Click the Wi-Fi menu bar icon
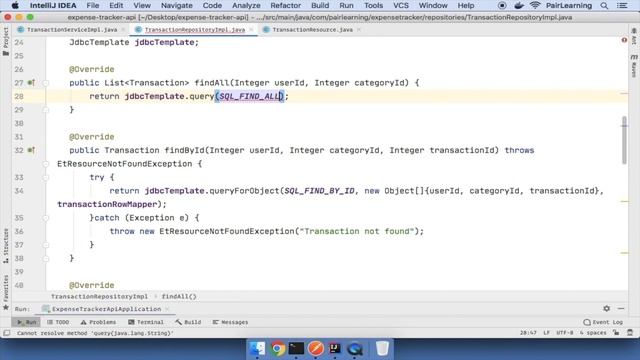The height and width of the screenshot is (360, 640). (x=535, y=6)
